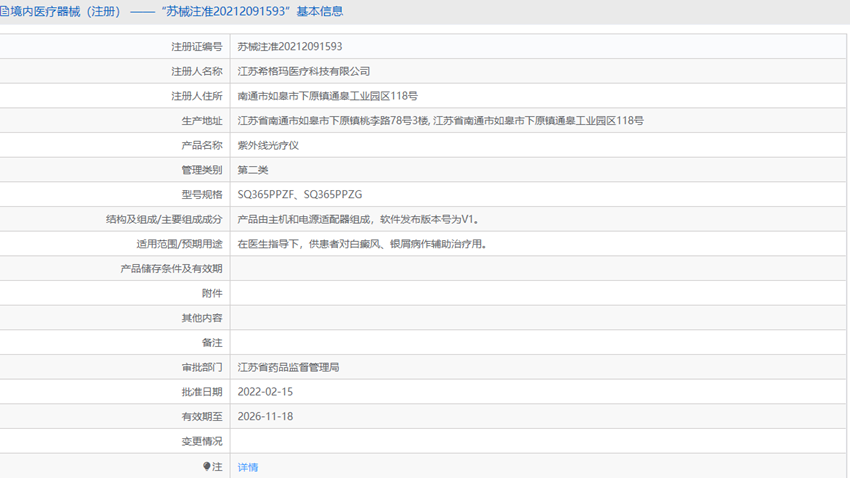Click the 有效期至 row label
Viewport: 850px width, 478px height.
click(x=202, y=416)
